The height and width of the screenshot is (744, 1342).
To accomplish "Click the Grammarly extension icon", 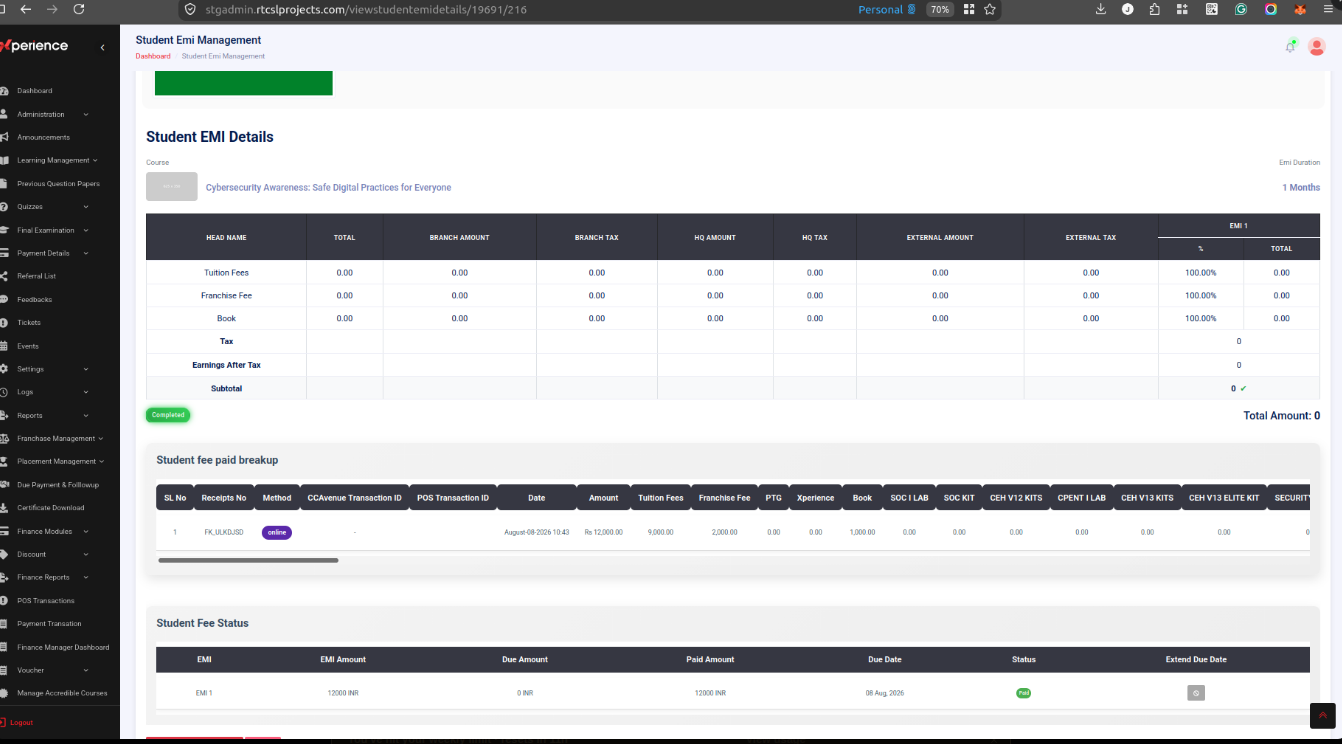I will (x=1241, y=9).
